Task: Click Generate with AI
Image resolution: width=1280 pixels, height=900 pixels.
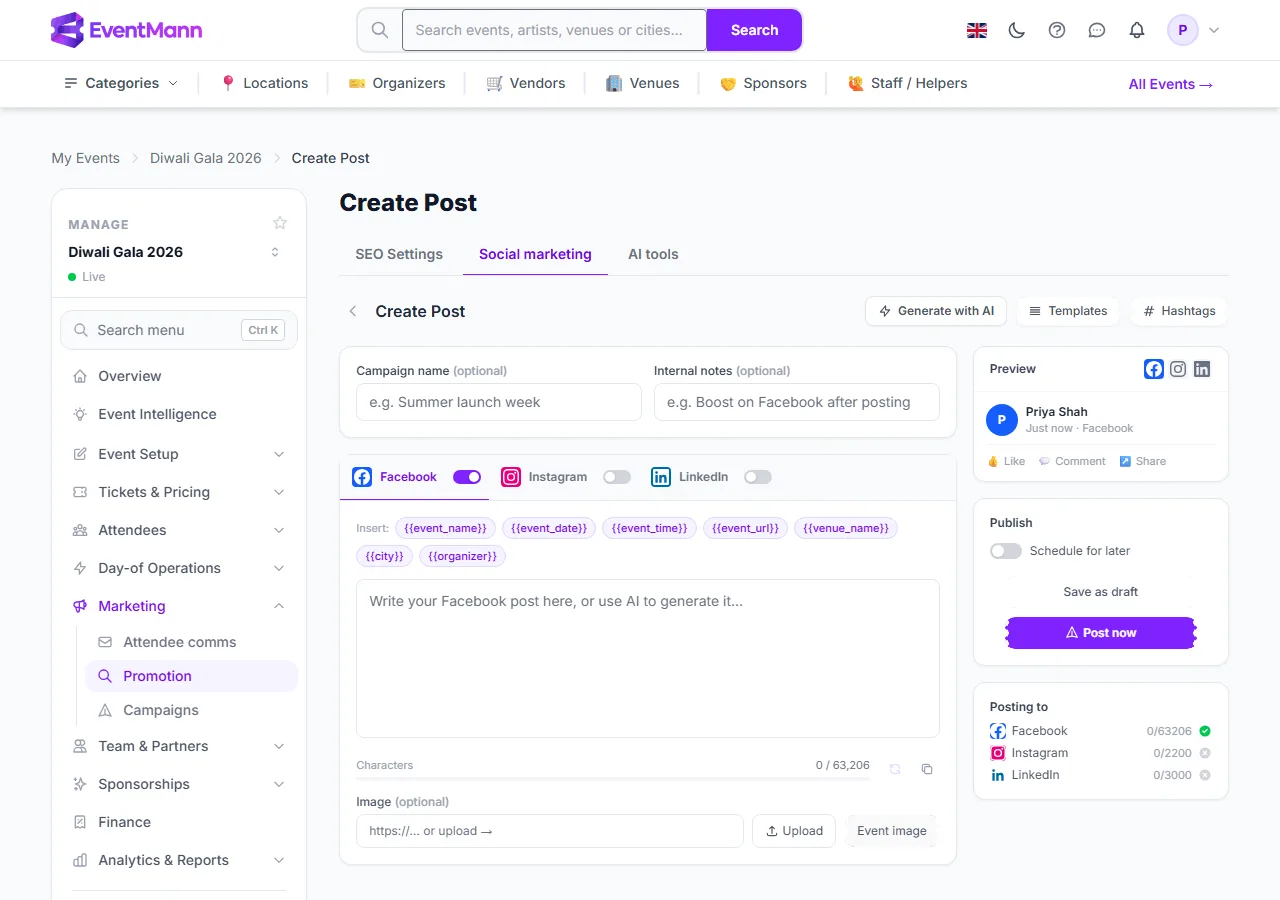Action: 936,311
